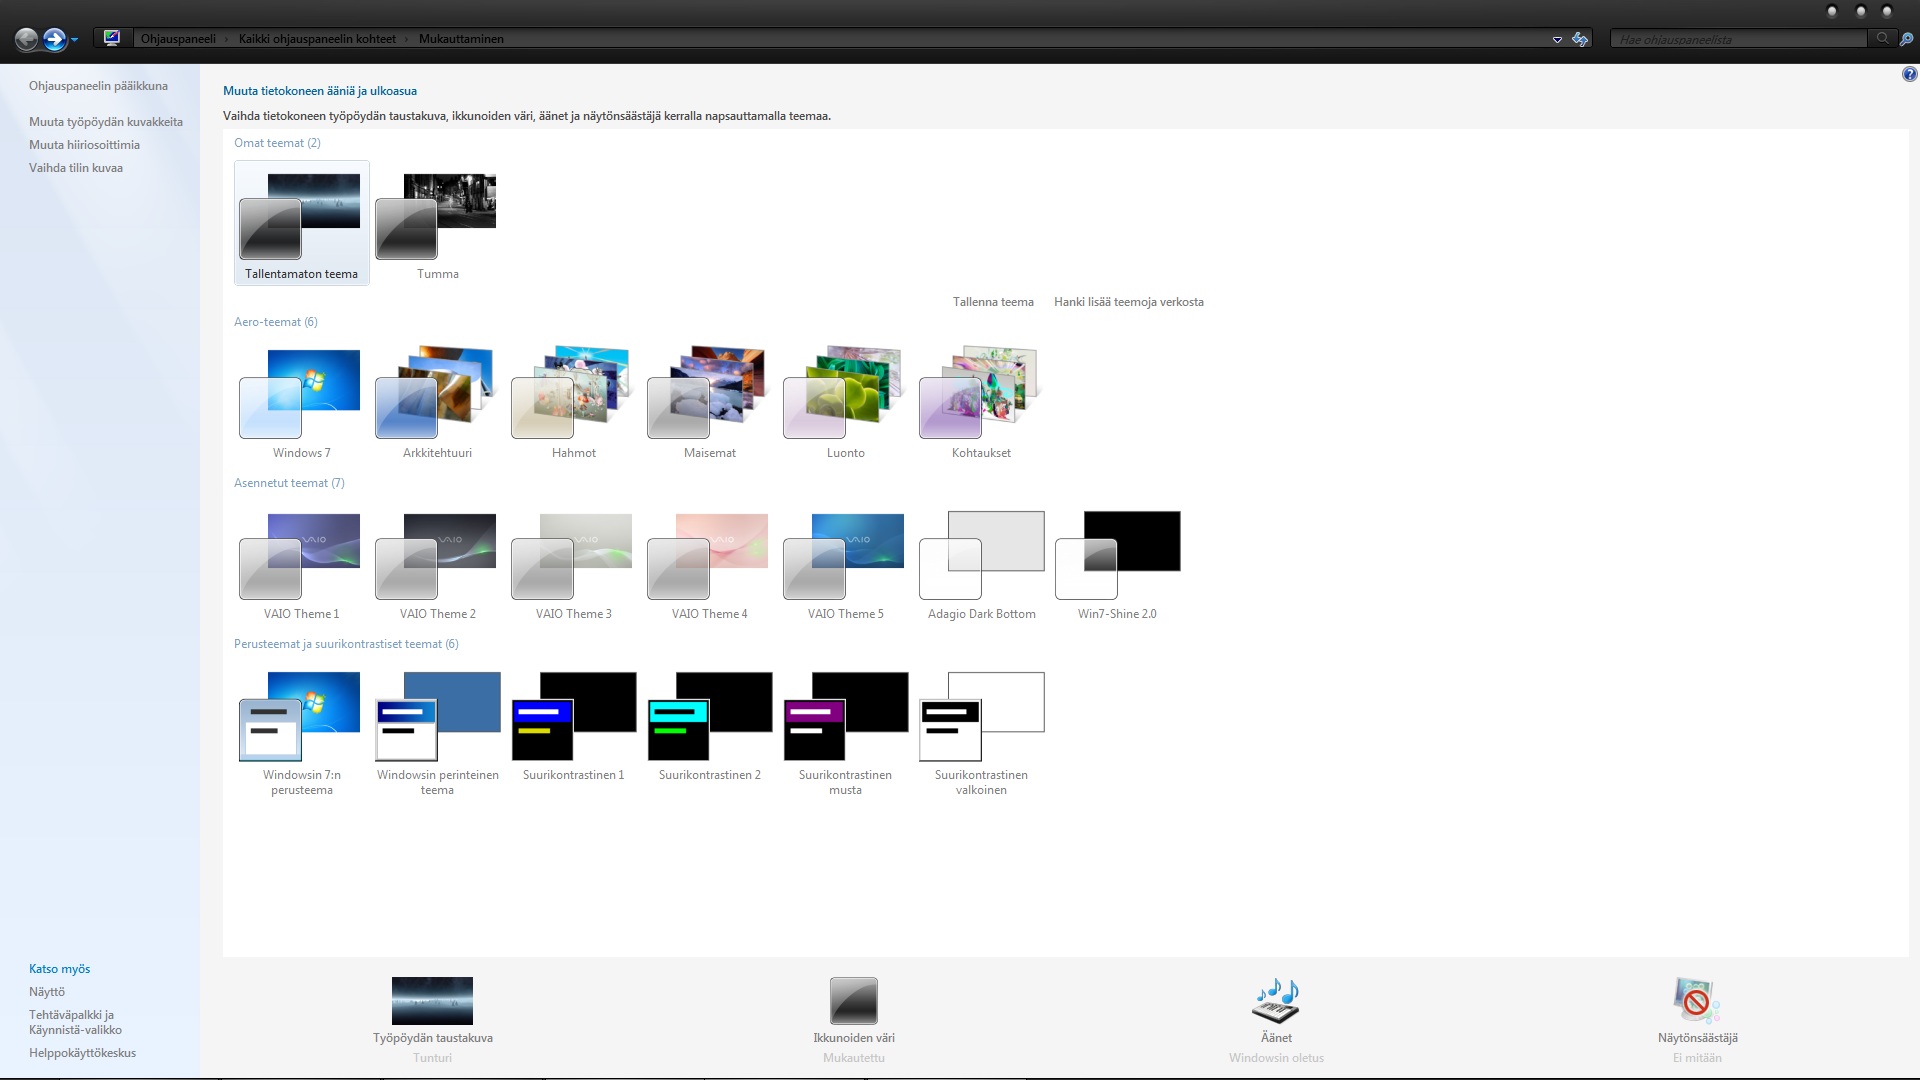The image size is (1920, 1080).
Task: Open Ohjauspaneelin pääikkuna
Action: point(98,86)
